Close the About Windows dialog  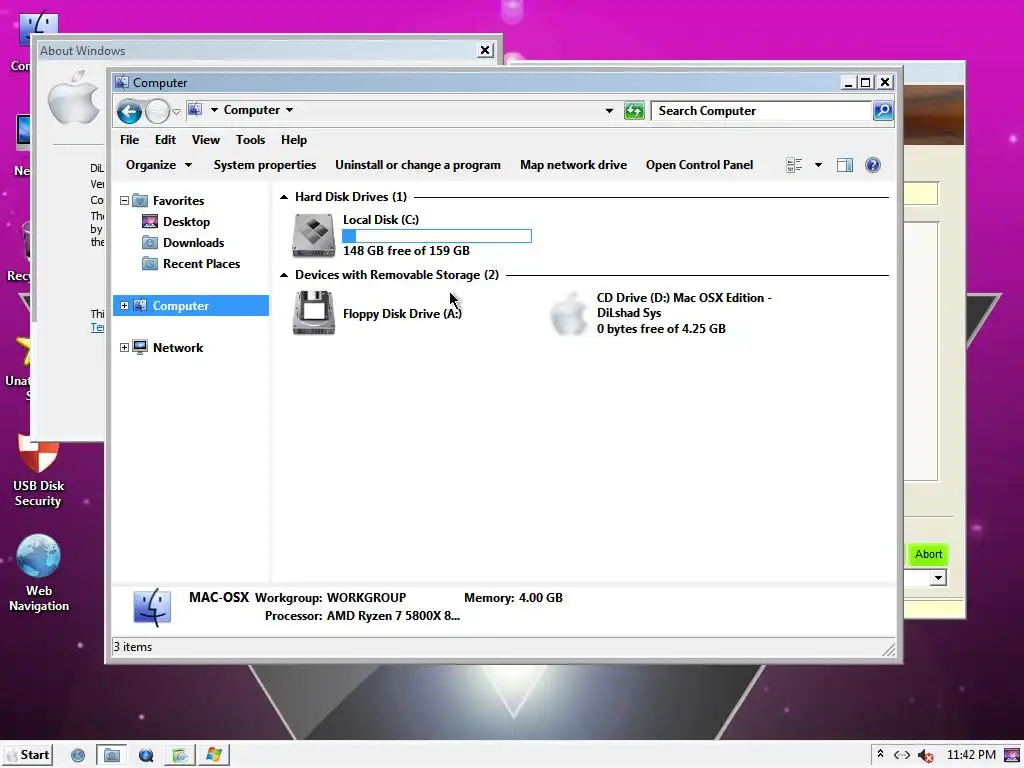[485, 50]
